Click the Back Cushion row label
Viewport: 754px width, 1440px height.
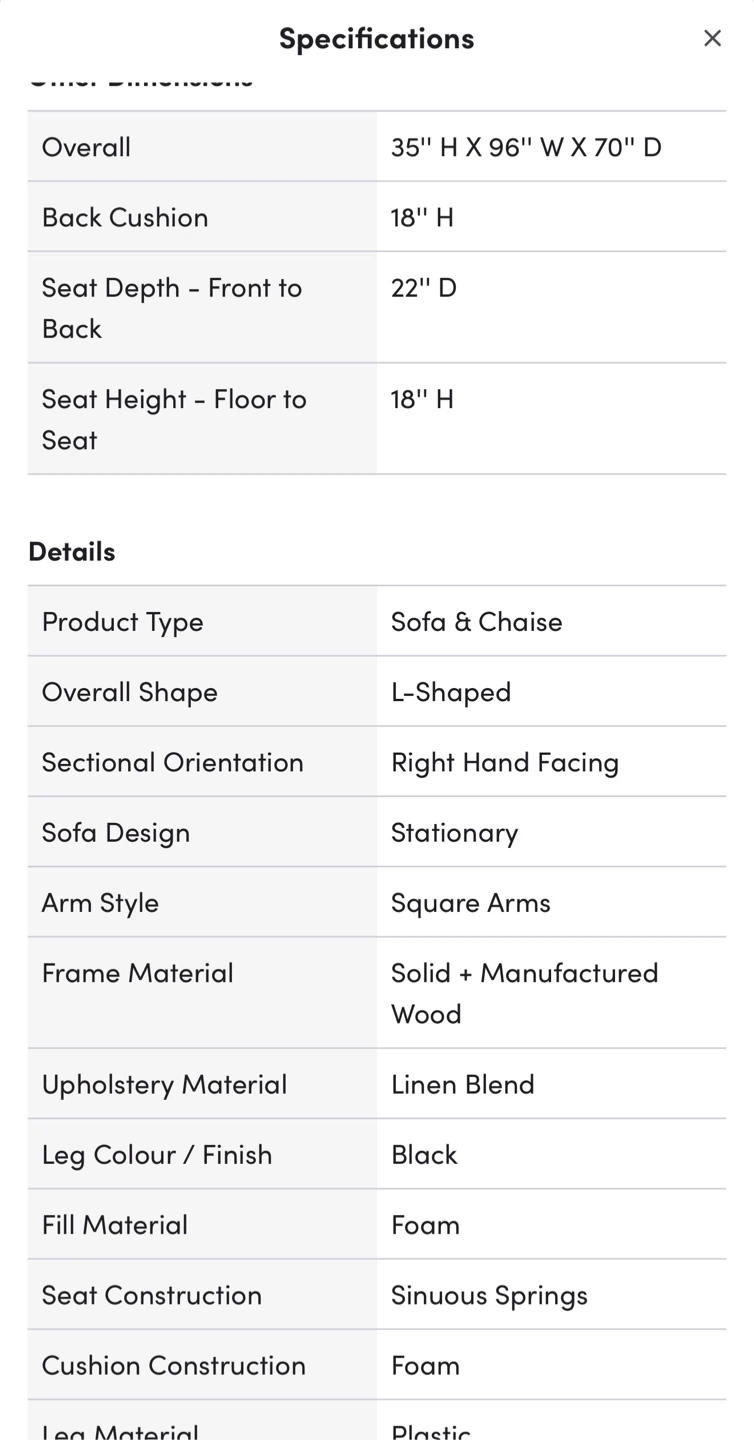click(125, 217)
